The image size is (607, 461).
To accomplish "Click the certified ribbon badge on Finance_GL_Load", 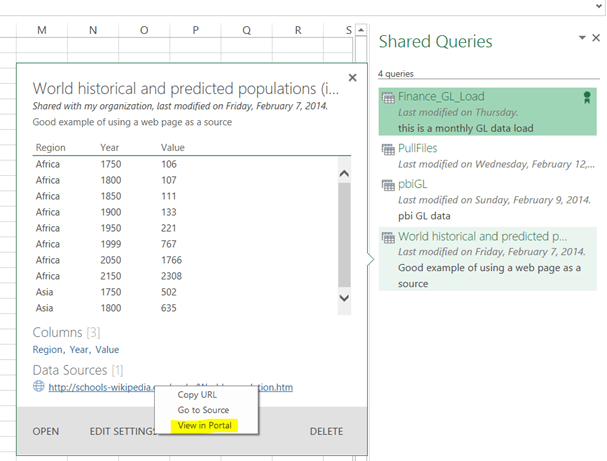I will pos(588,97).
